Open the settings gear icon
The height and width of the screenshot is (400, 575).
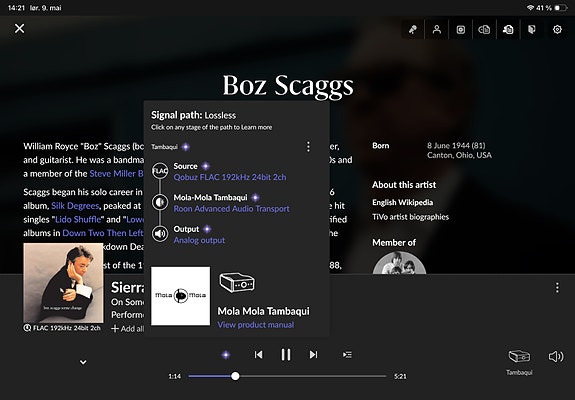(x=557, y=29)
